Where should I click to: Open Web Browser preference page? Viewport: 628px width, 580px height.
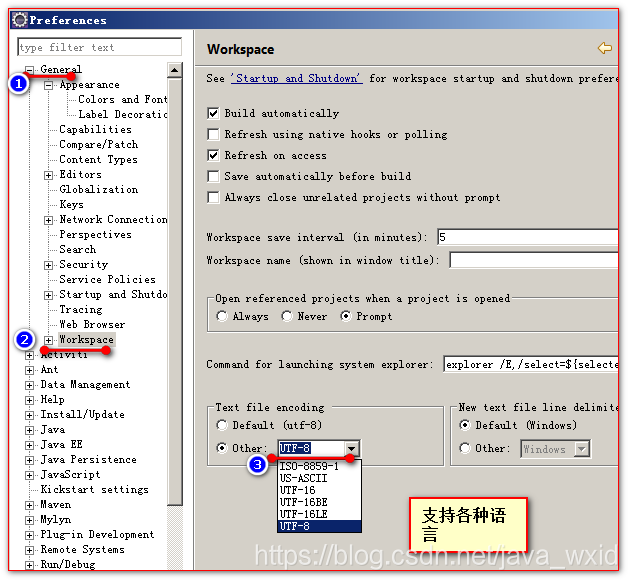(x=92, y=324)
